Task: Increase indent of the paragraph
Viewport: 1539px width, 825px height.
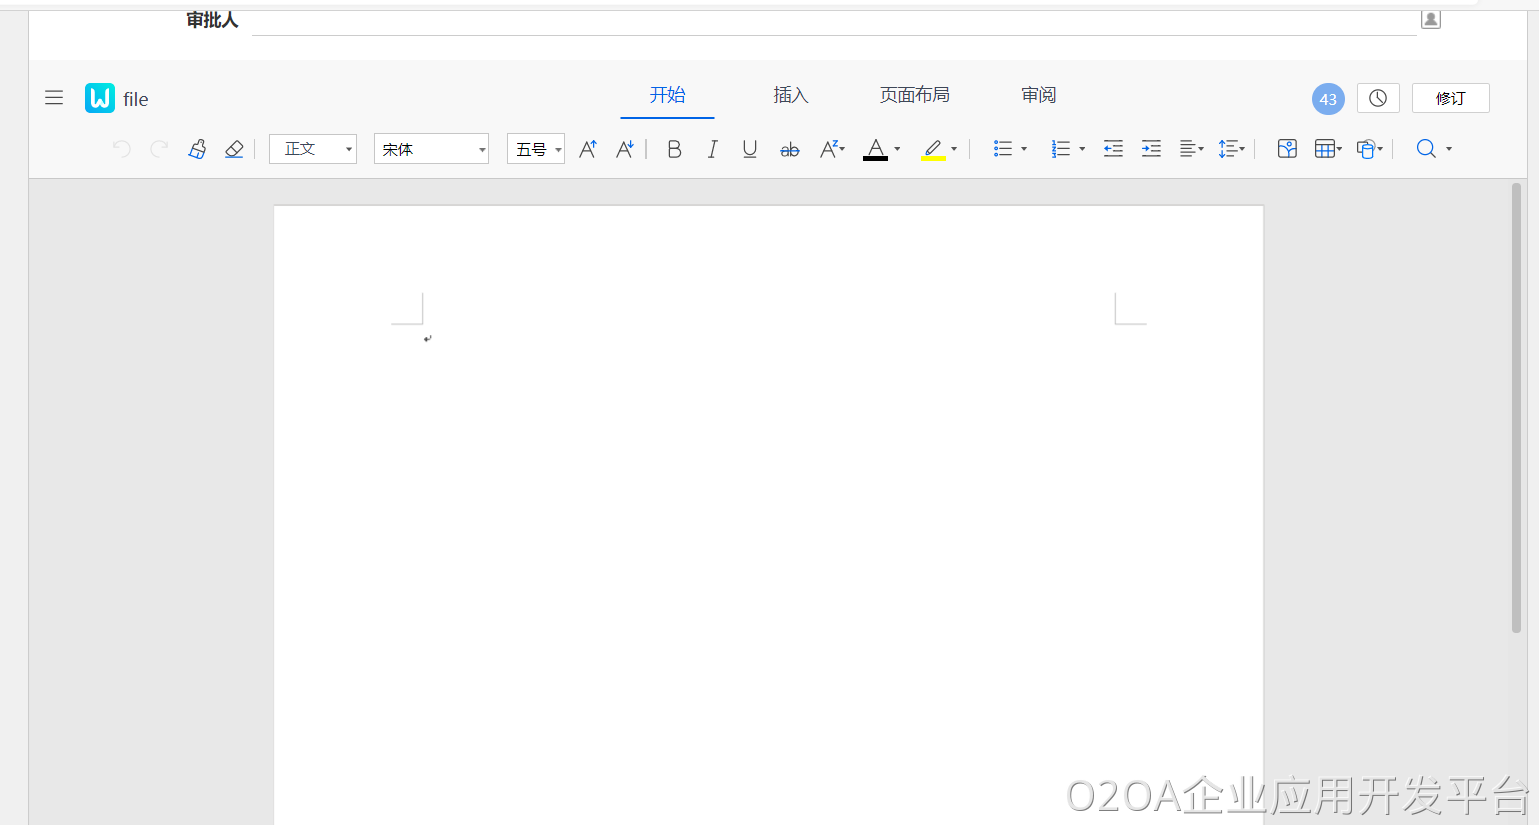Action: pyautogui.click(x=1151, y=149)
